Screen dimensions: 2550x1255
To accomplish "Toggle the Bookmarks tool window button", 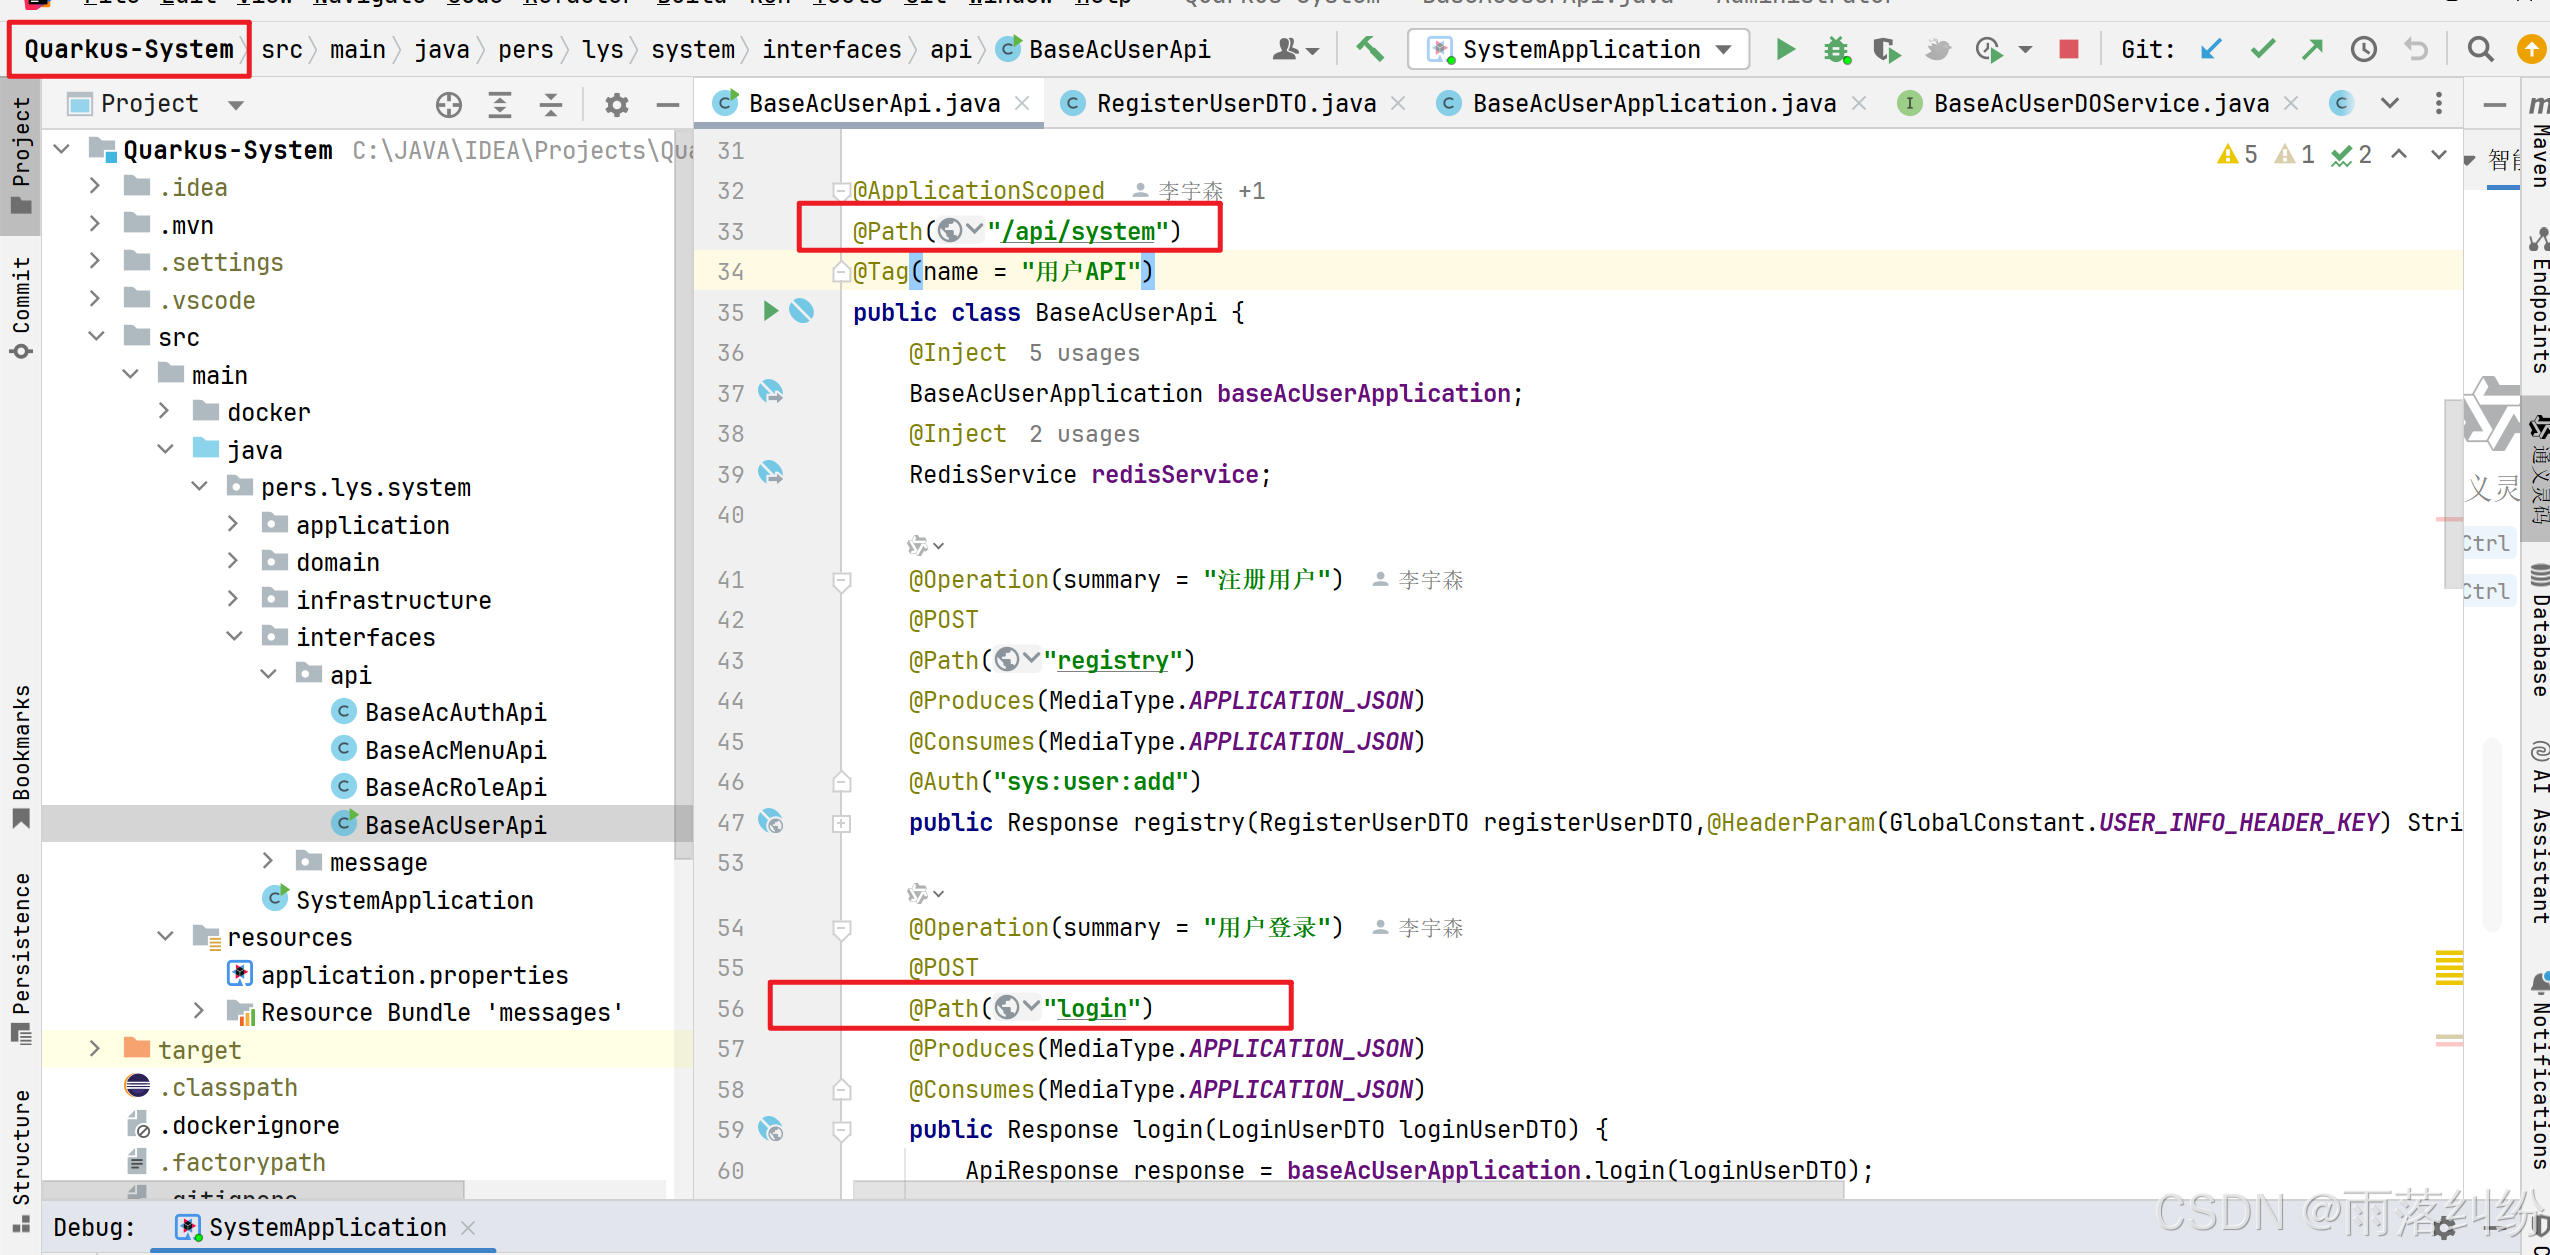I will point(20,755).
